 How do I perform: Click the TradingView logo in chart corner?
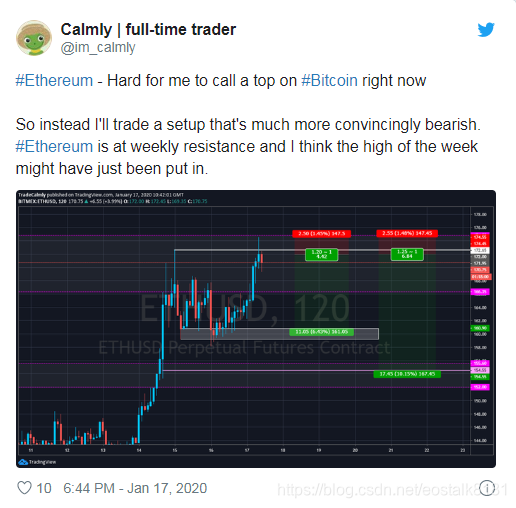click(37, 462)
